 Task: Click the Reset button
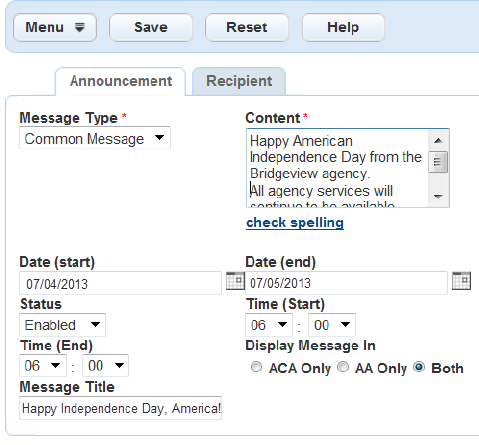[247, 27]
